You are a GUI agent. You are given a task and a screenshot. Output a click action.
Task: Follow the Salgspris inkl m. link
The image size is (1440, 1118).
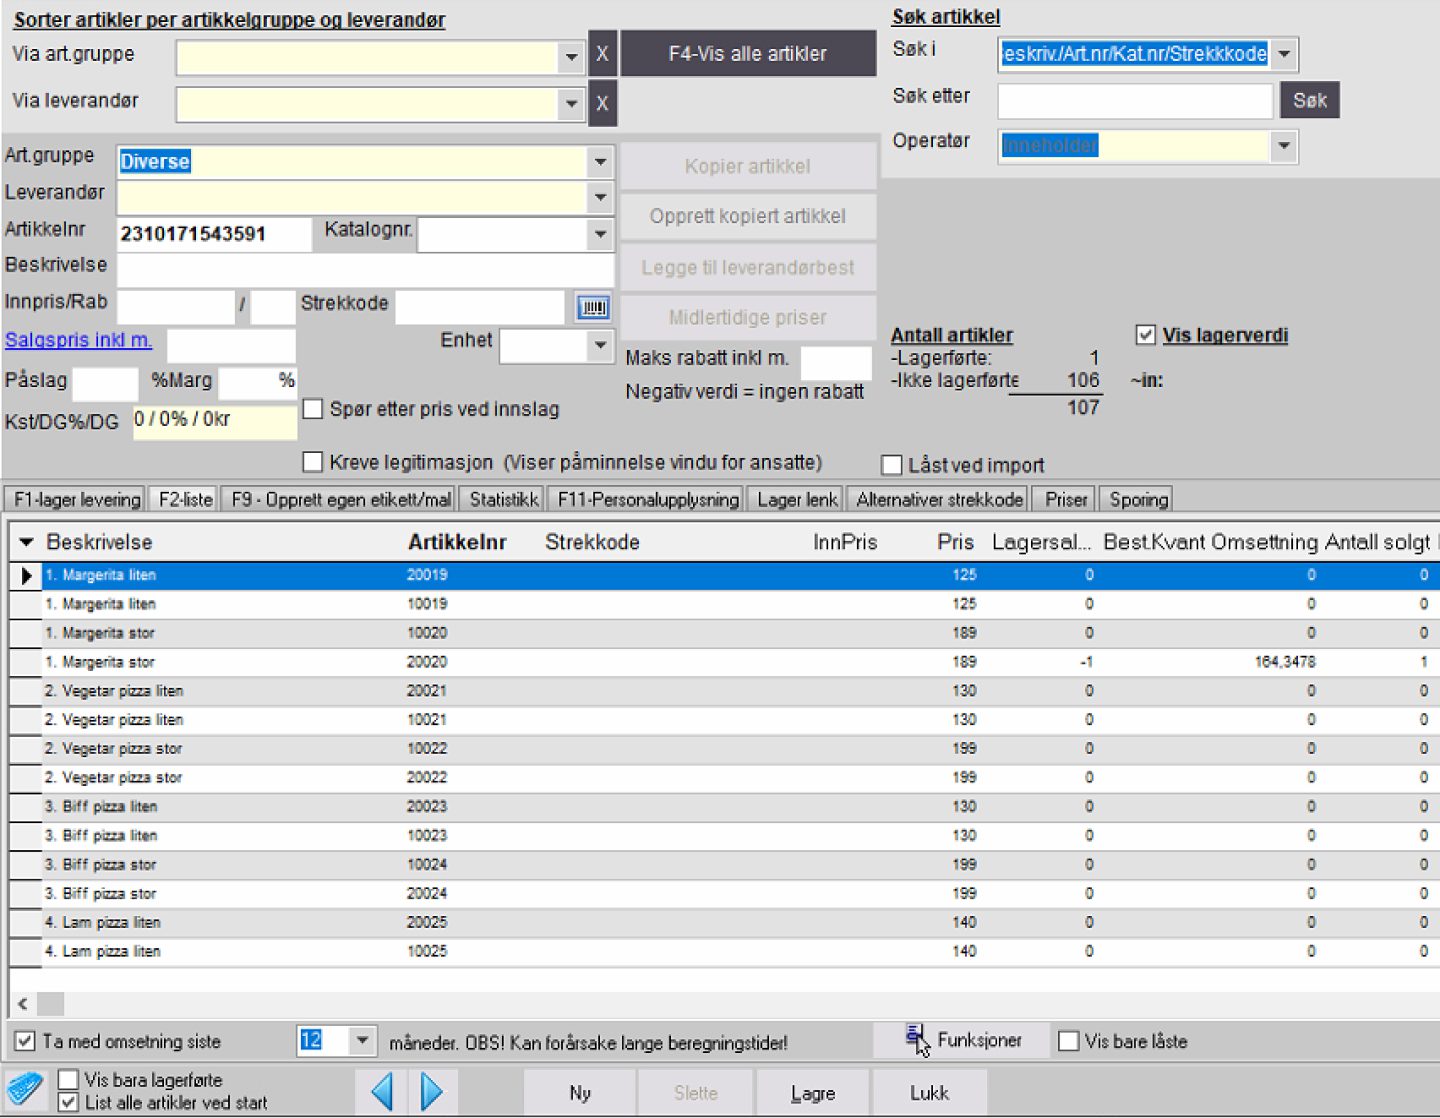click(79, 340)
